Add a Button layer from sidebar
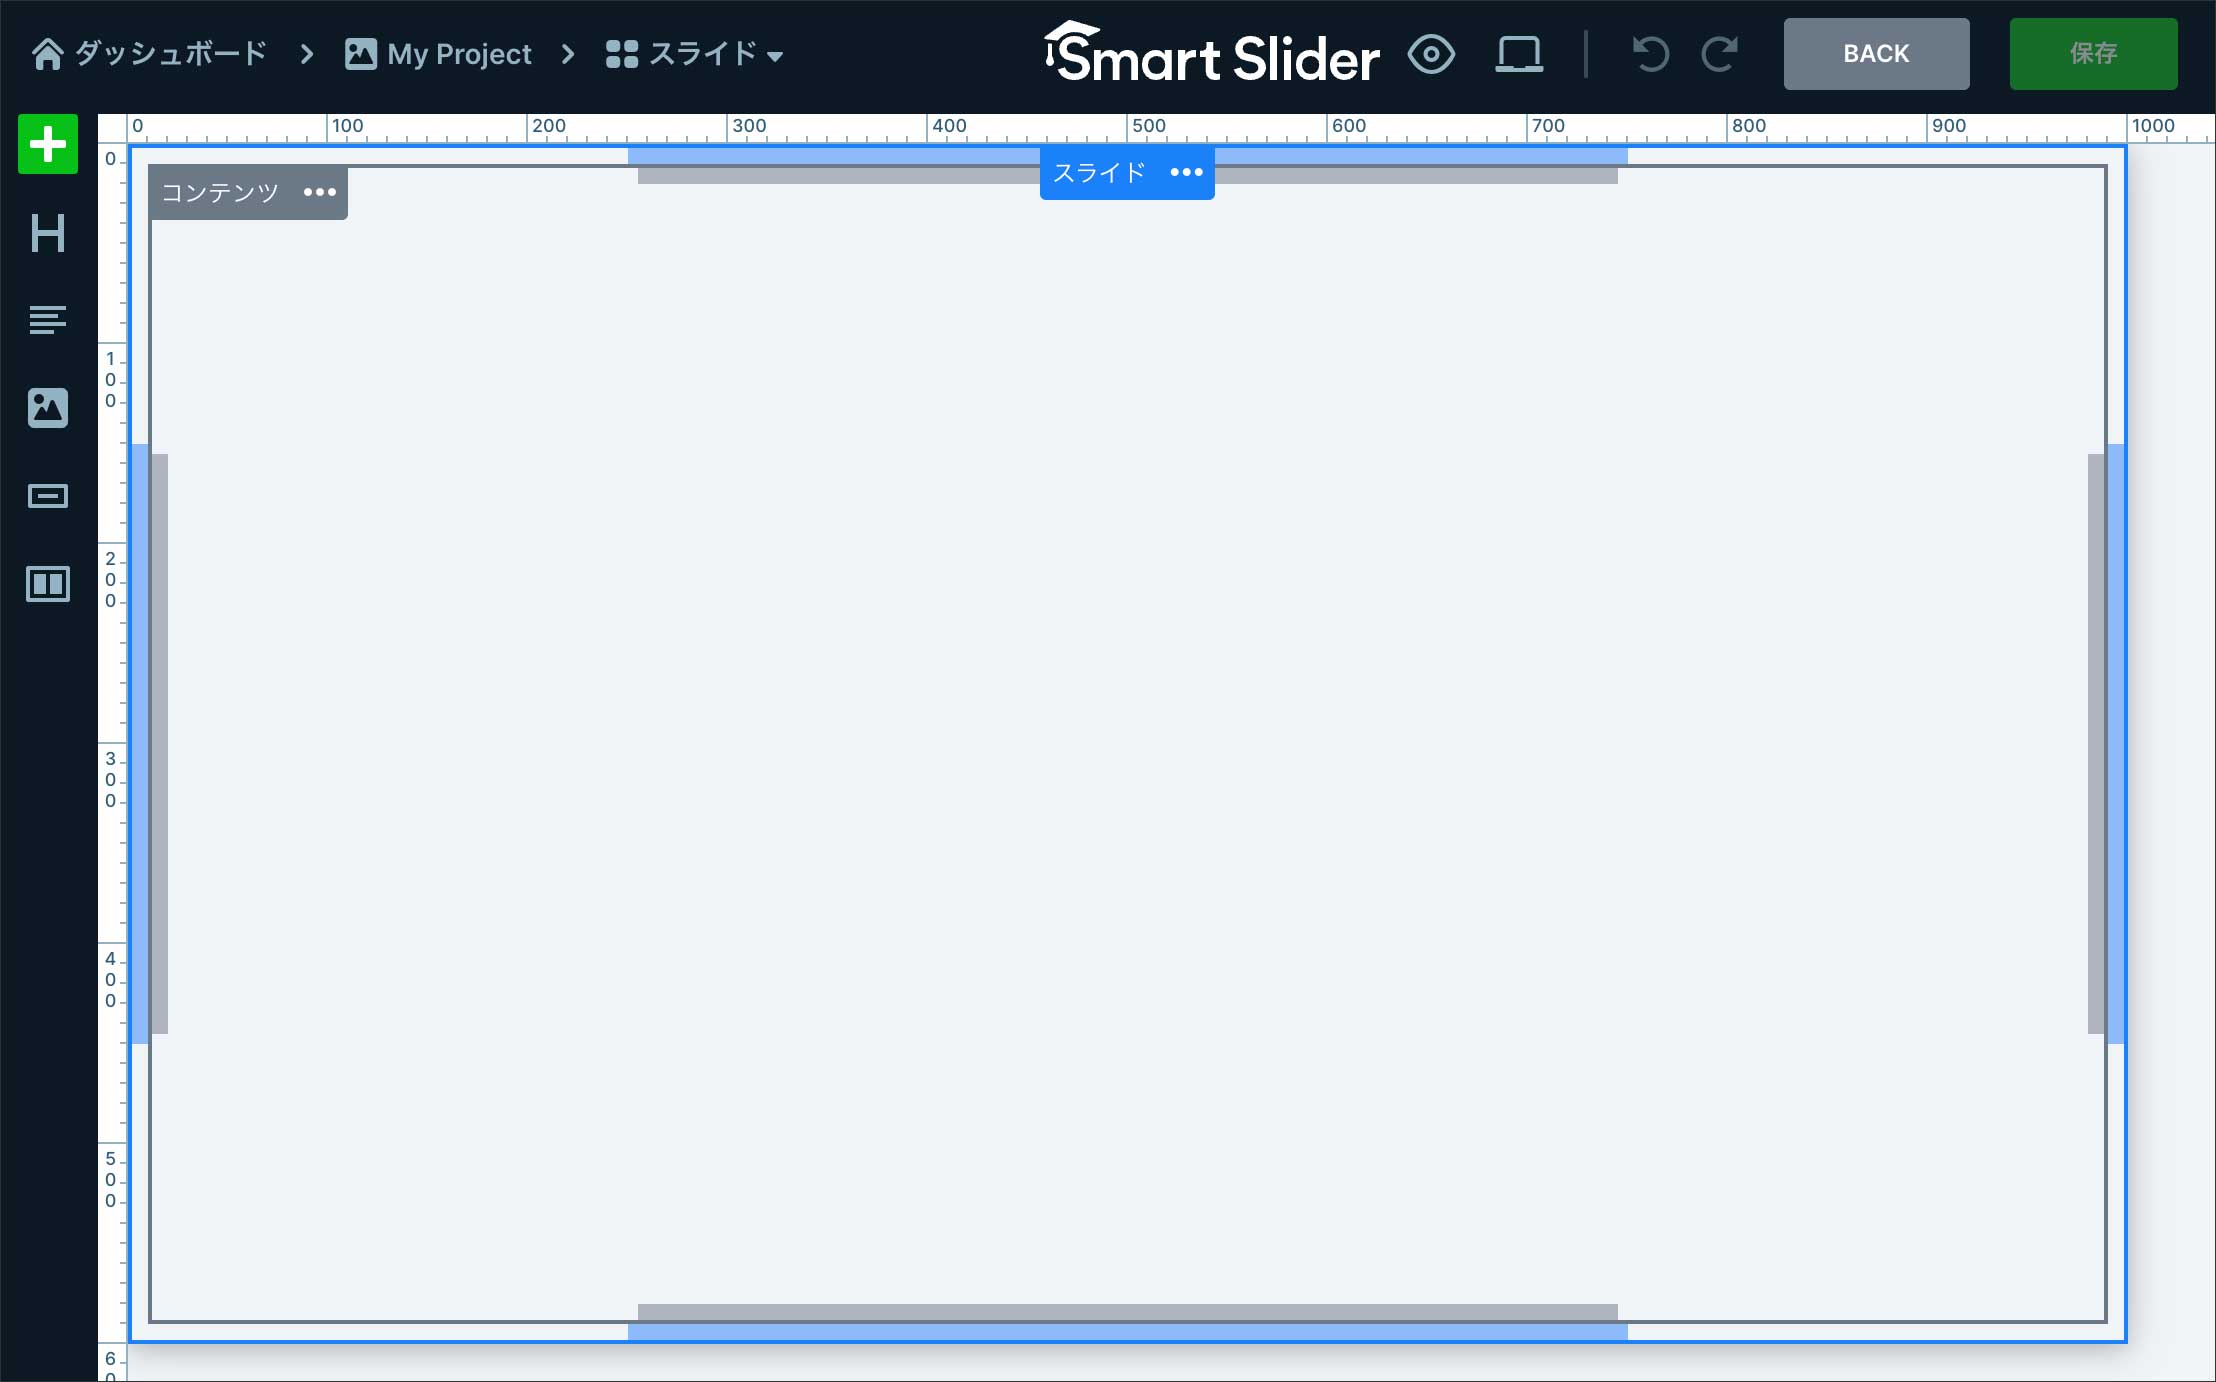 tap(47, 496)
